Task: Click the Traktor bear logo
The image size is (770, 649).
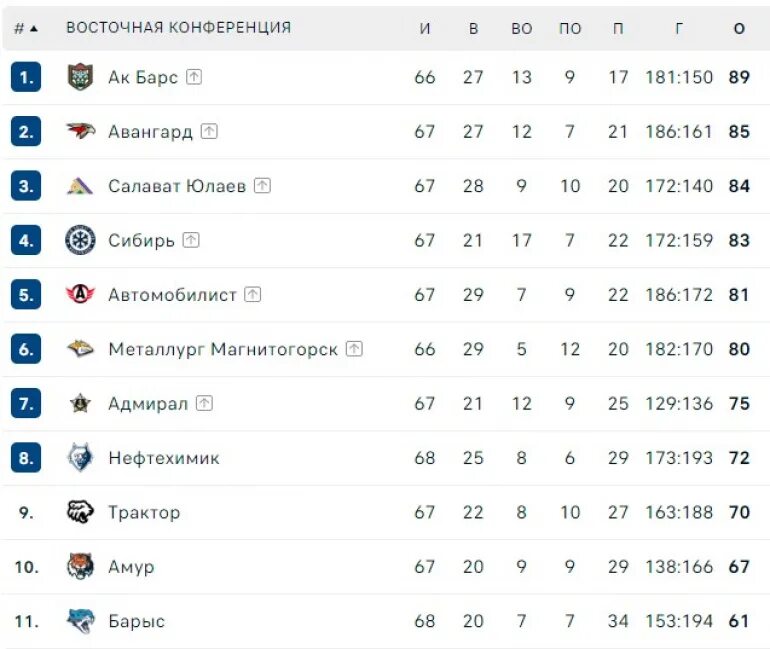Action: click(x=80, y=512)
